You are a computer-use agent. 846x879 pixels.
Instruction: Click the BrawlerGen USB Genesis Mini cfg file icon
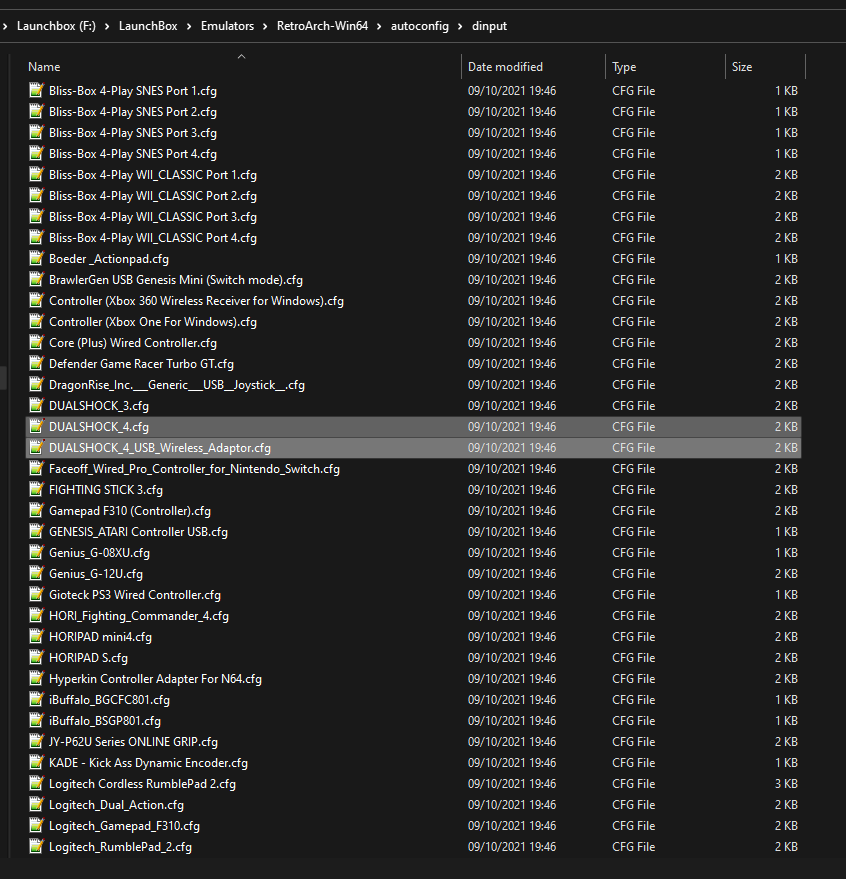(x=36, y=279)
